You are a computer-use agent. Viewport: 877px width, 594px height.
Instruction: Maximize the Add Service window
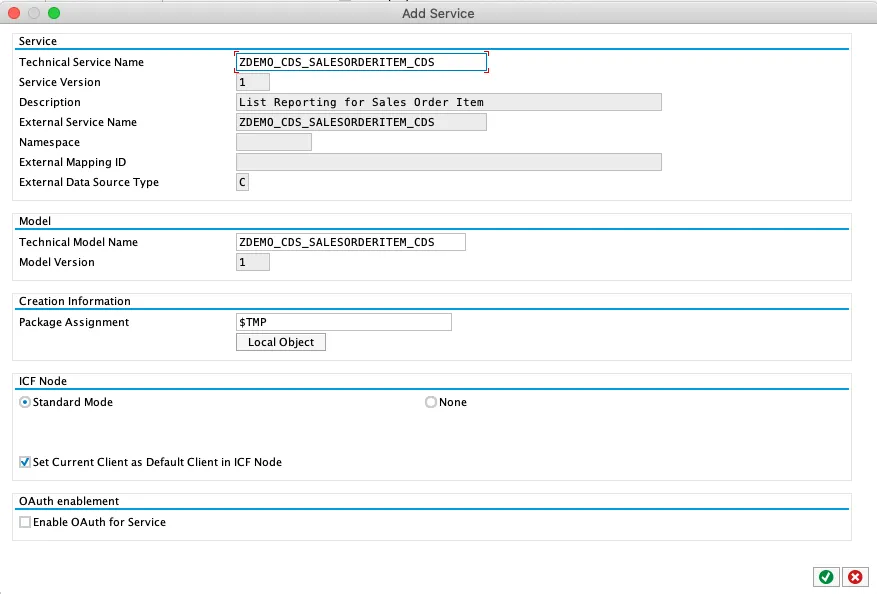(x=54, y=13)
